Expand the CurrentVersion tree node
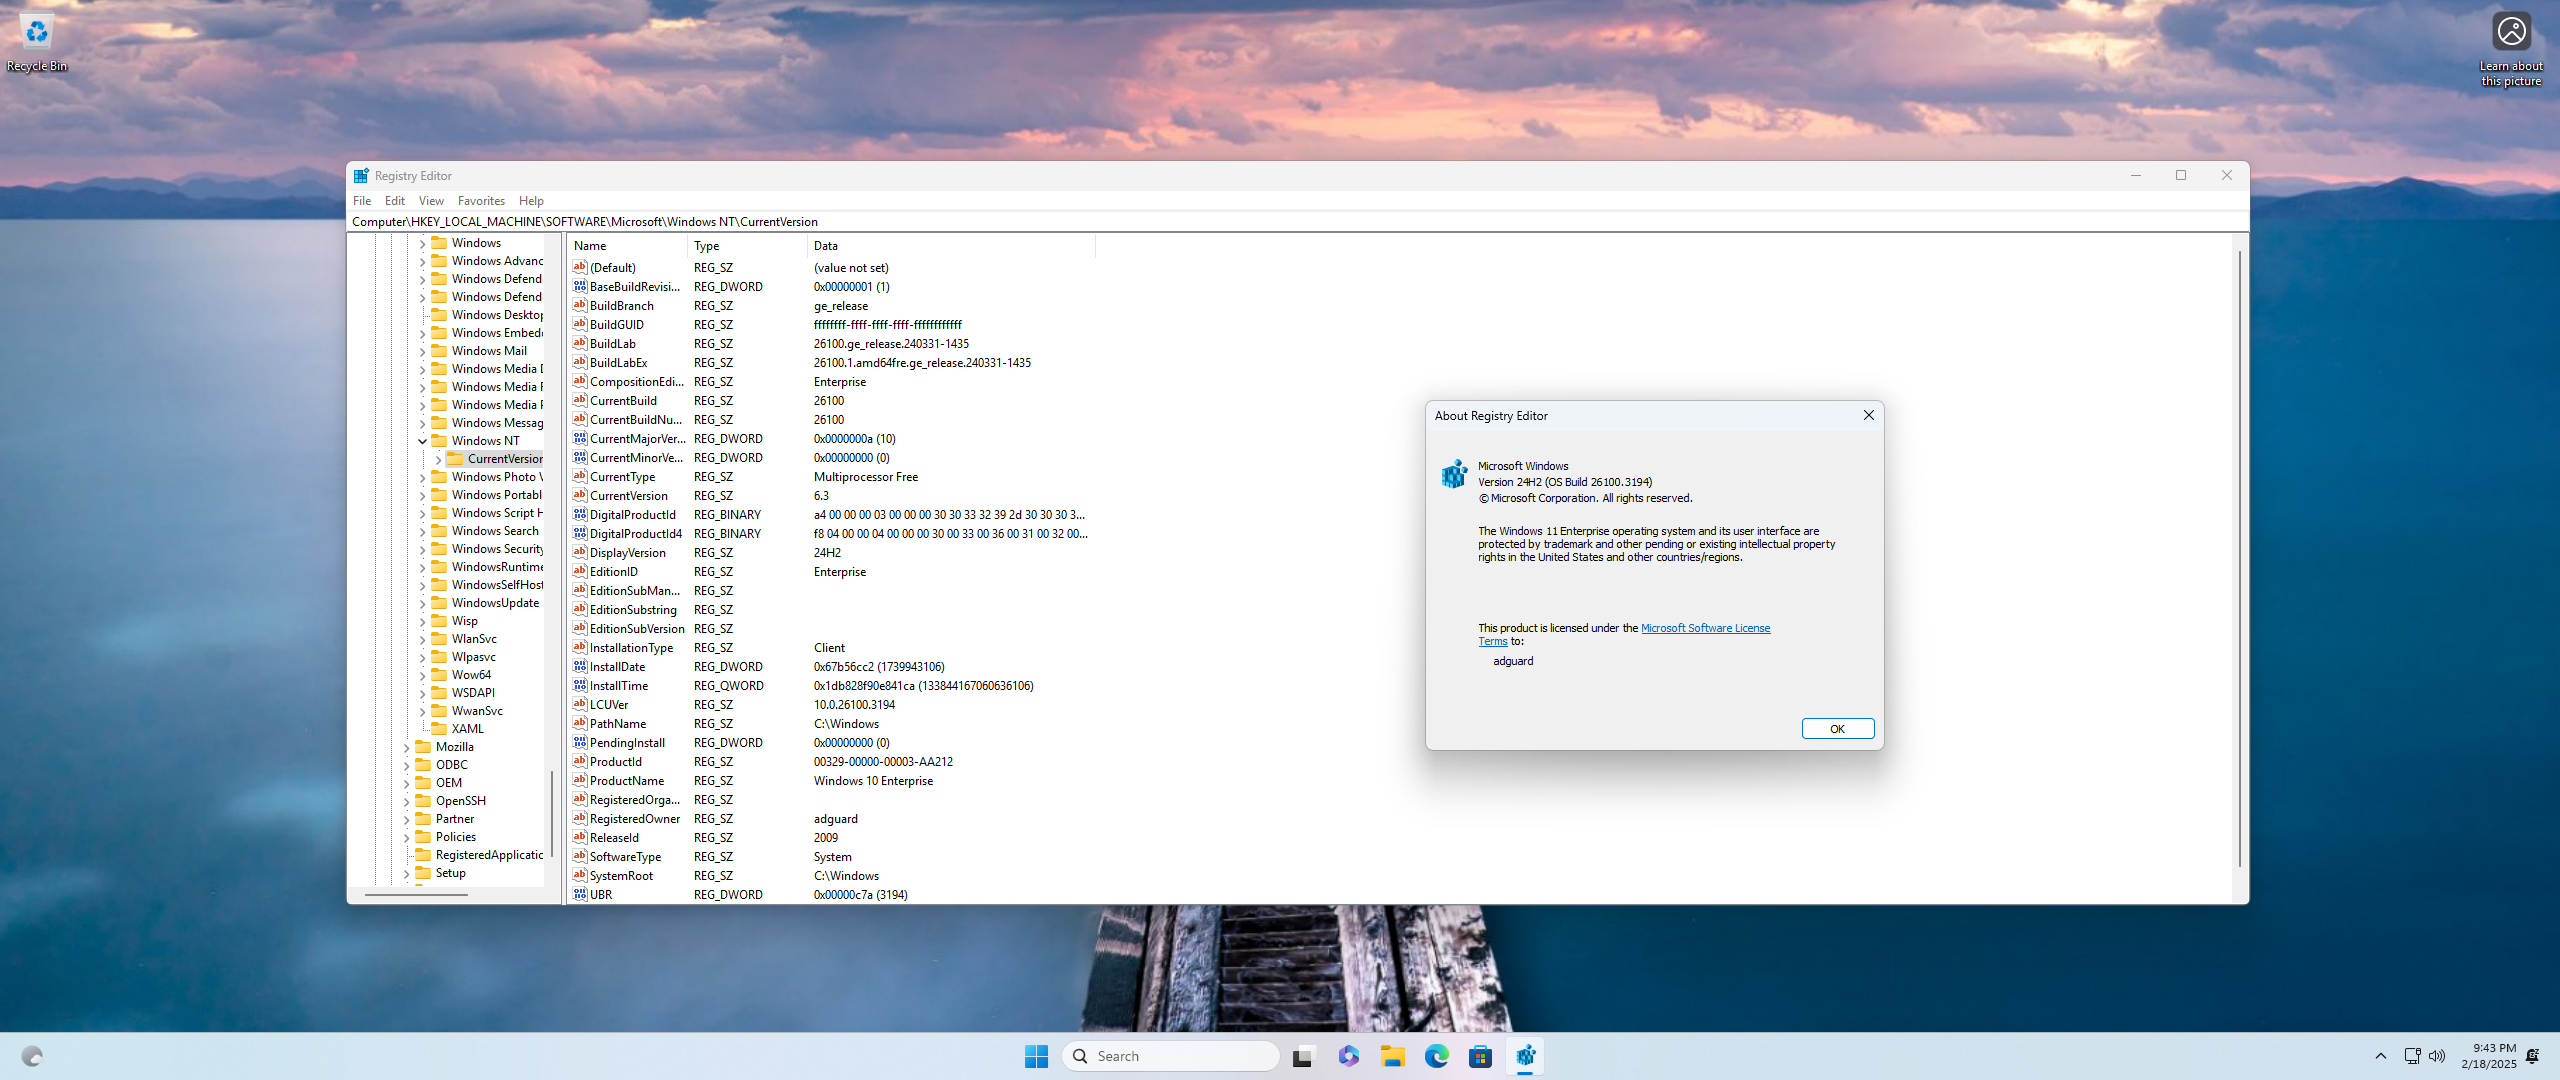2560x1080 pixels. point(438,459)
